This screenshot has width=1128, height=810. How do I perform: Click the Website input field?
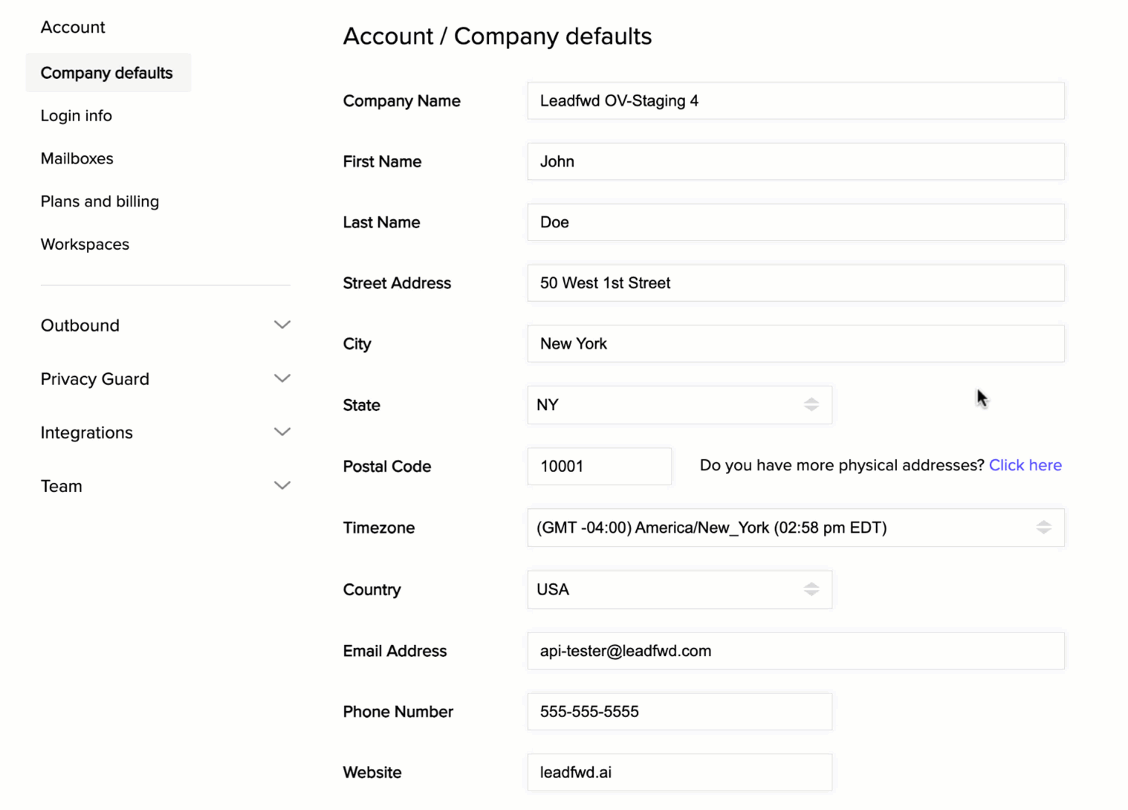point(680,772)
